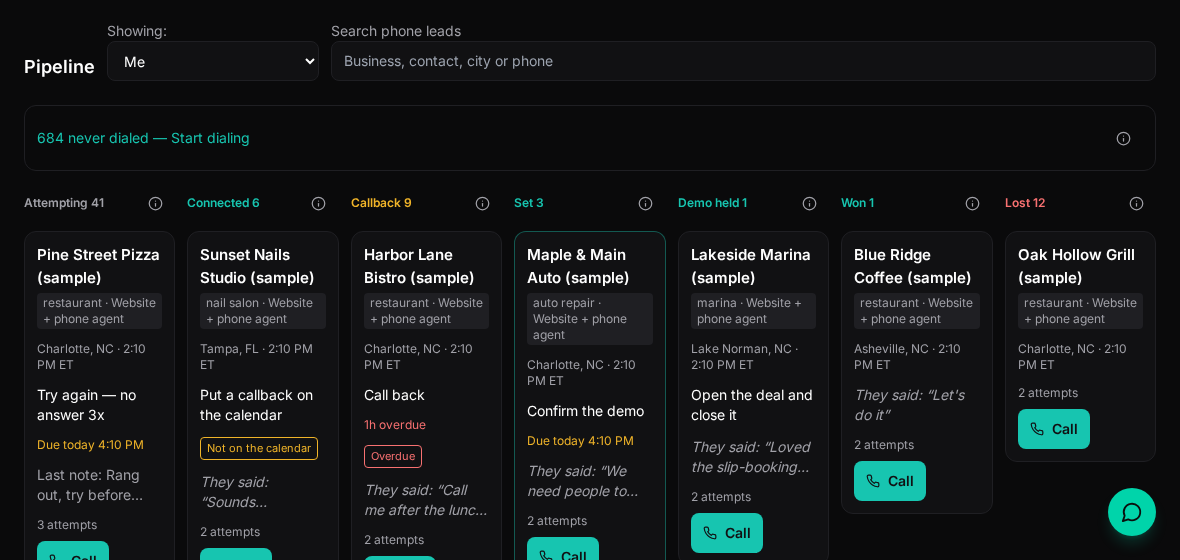Click the Pipeline heading

59,66
